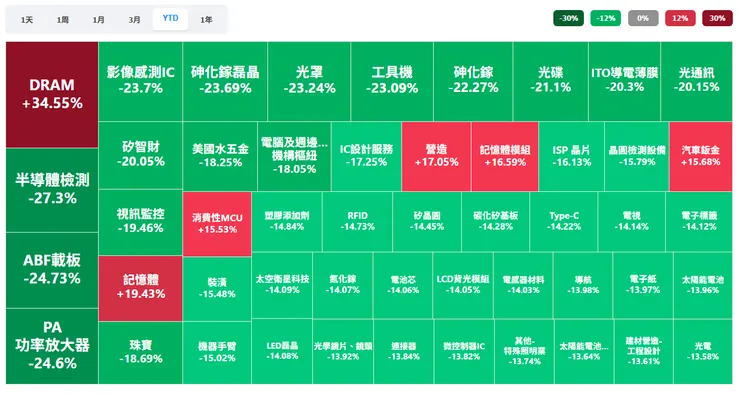Open the Type-C -14.22% tile

point(564,221)
